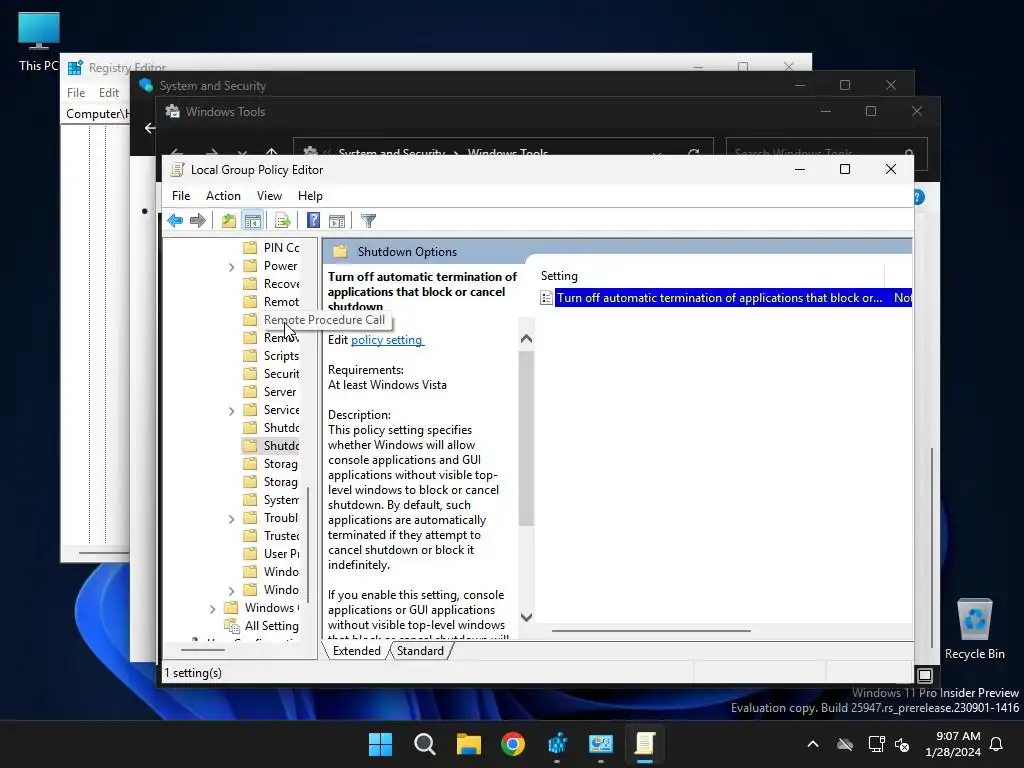Select the User Pr tree folder

[271, 553]
